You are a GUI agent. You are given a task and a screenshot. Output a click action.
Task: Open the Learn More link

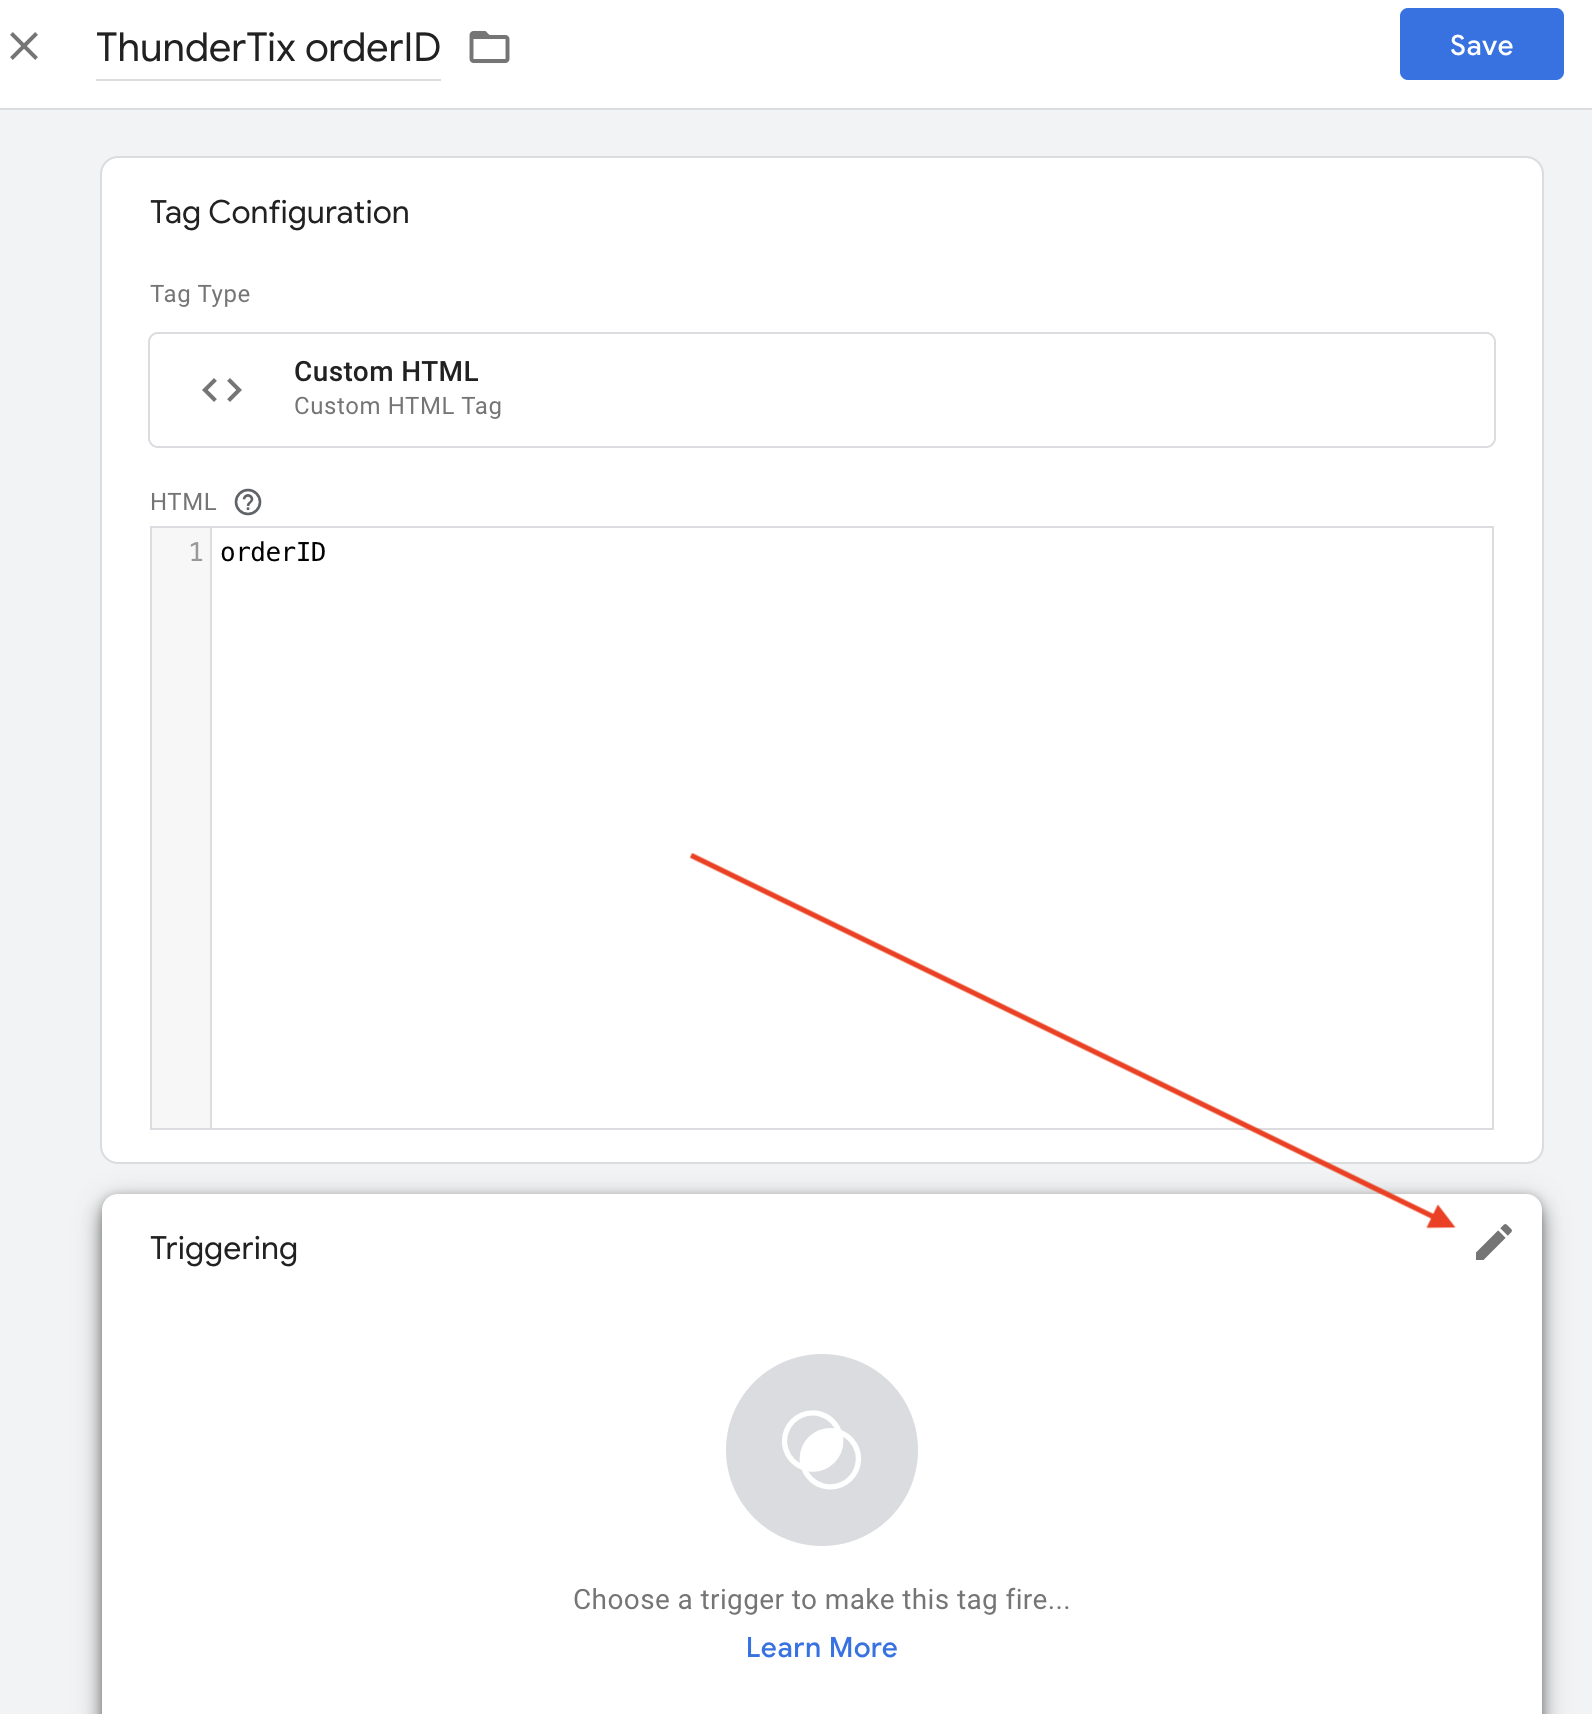[822, 1647]
